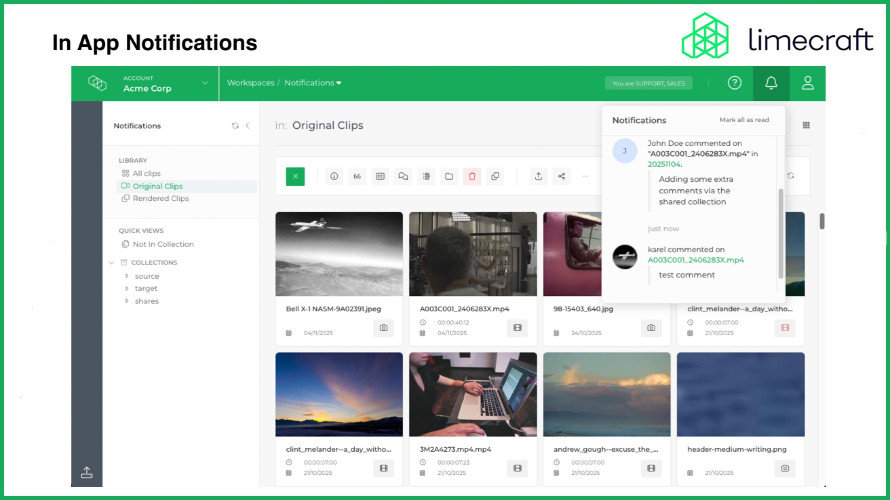Open clip info from toolbar
The width and height of the screenshot is (890, 500).
coord(334,177)
